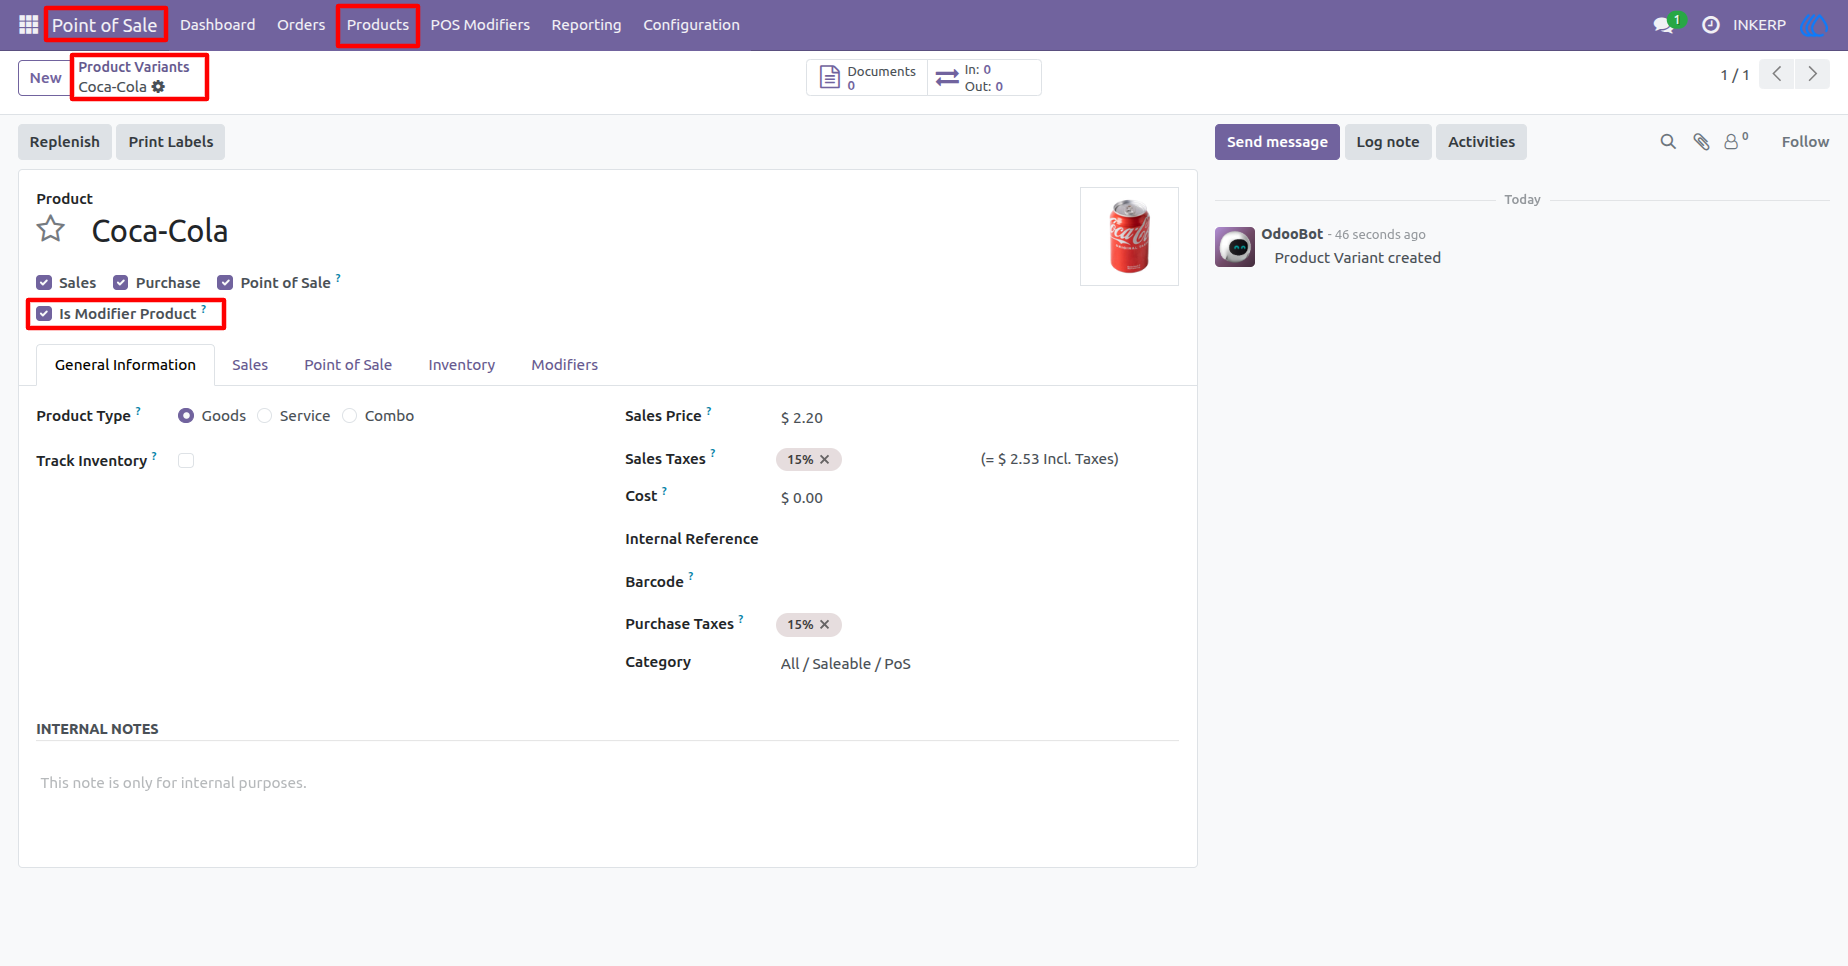Screen dimensions: 1848x966
Task: Open the POS Modifiers menu
Action: point(480,25)
